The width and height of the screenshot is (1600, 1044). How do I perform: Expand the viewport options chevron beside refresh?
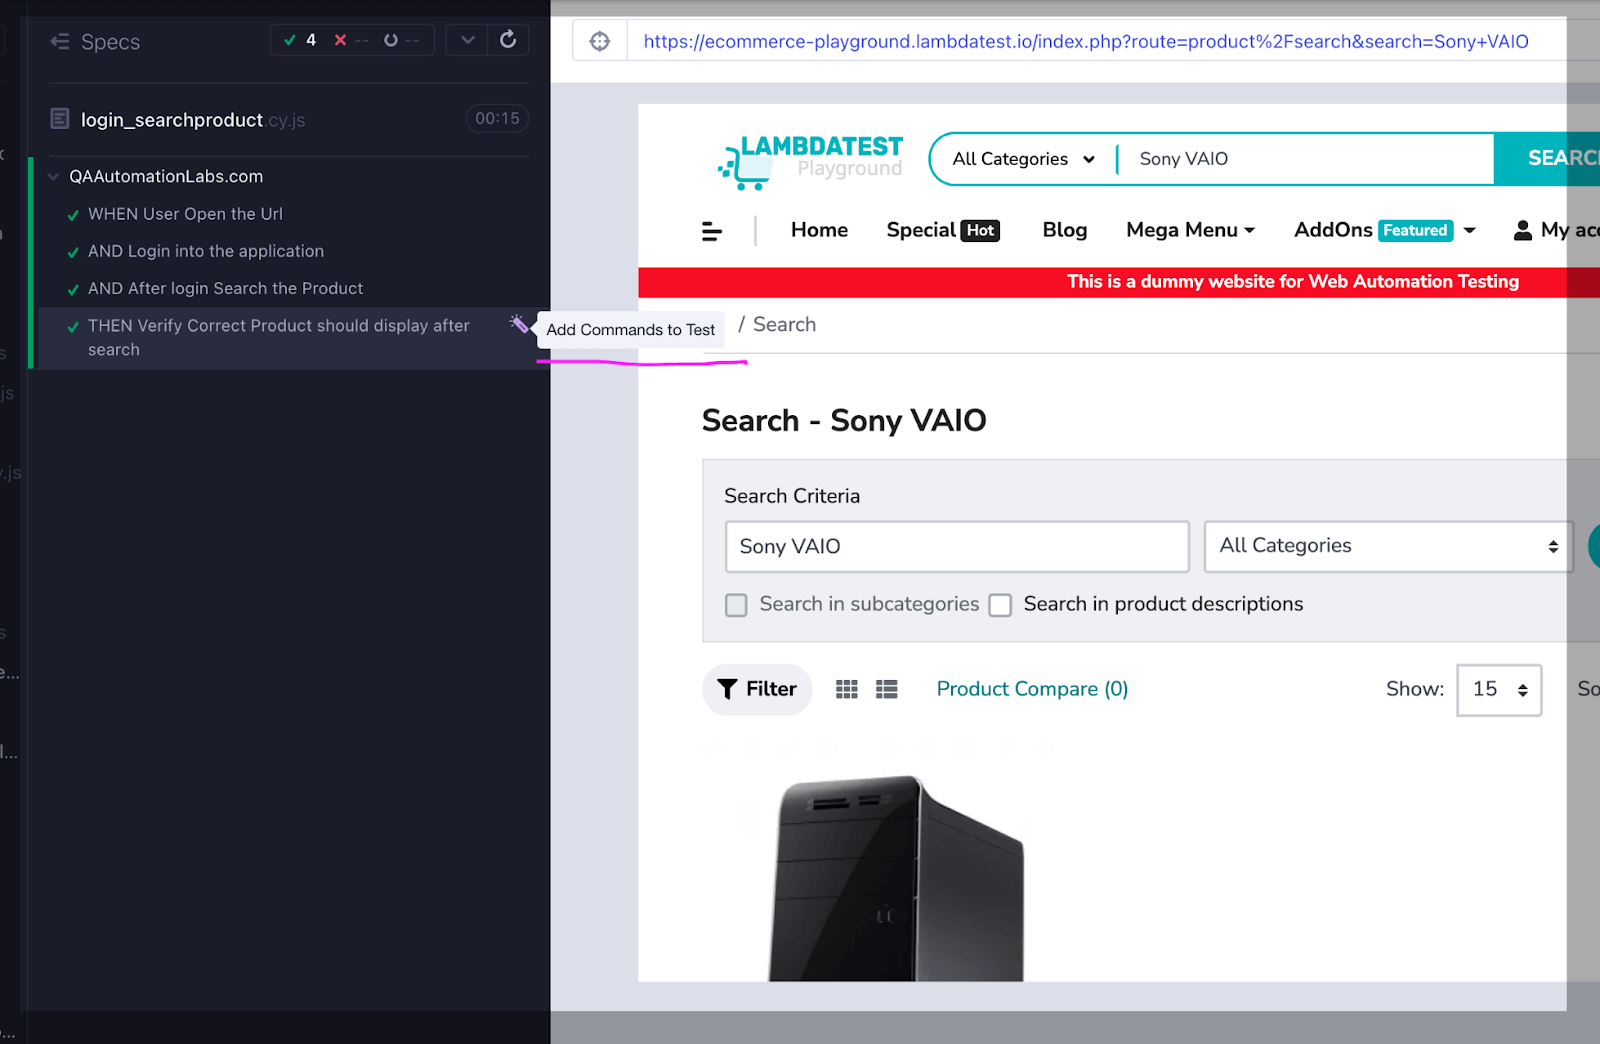(x=466, y=39)
